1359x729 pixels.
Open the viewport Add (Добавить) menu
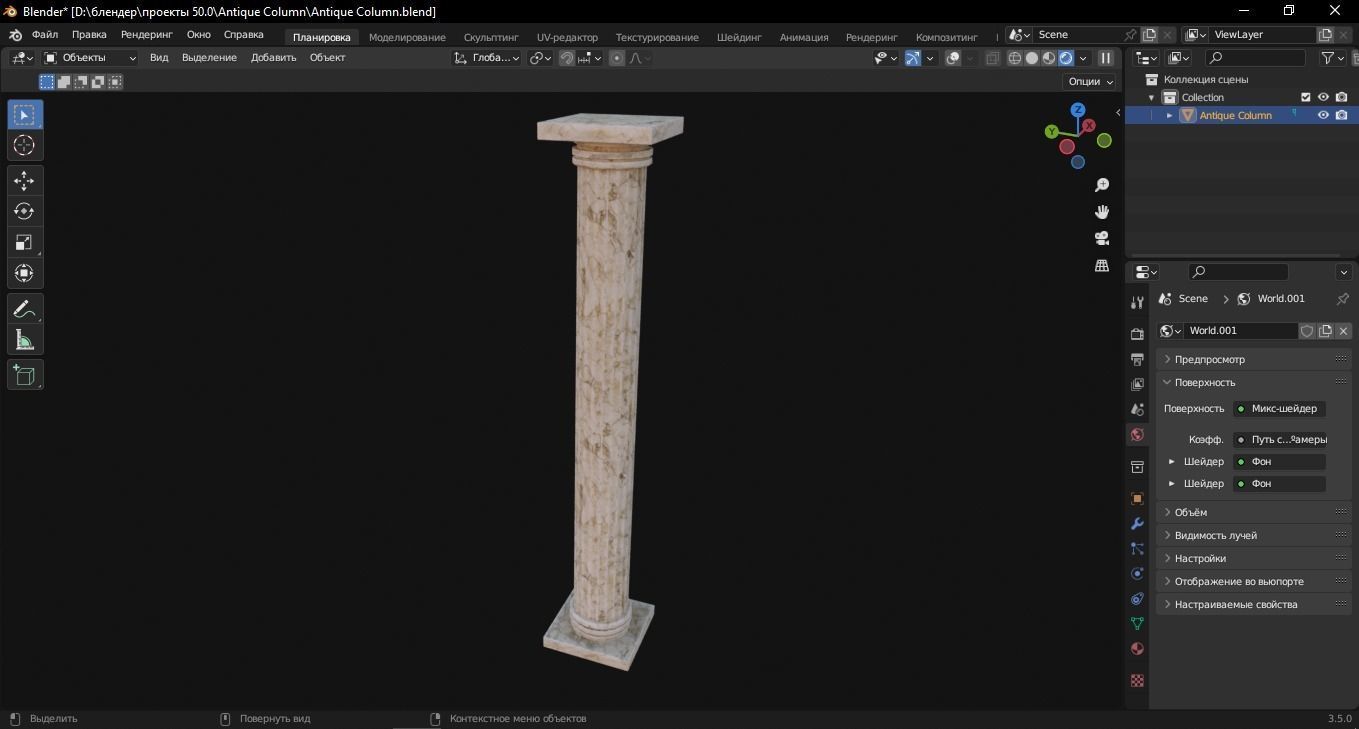point(273,58)
